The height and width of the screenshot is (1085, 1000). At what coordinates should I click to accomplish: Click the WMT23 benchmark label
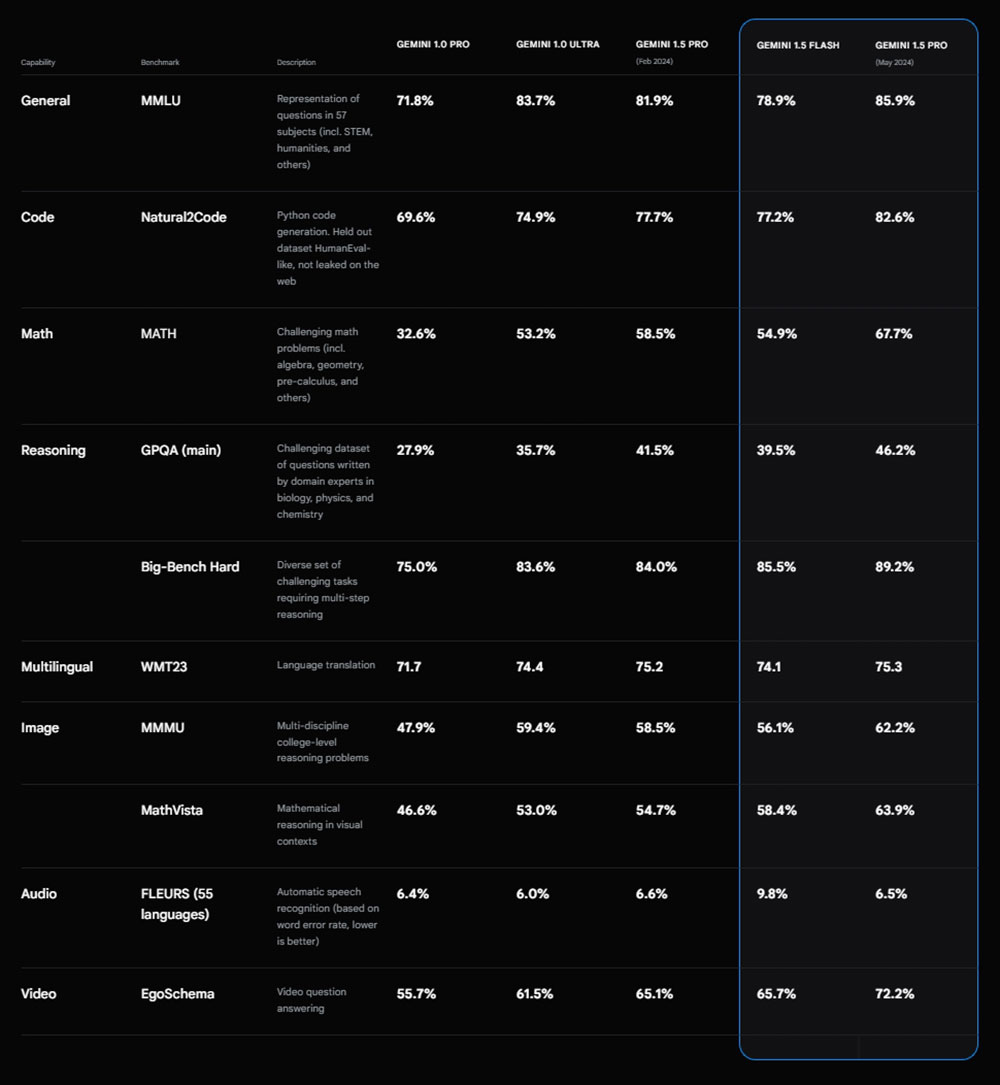pos(166,667)
